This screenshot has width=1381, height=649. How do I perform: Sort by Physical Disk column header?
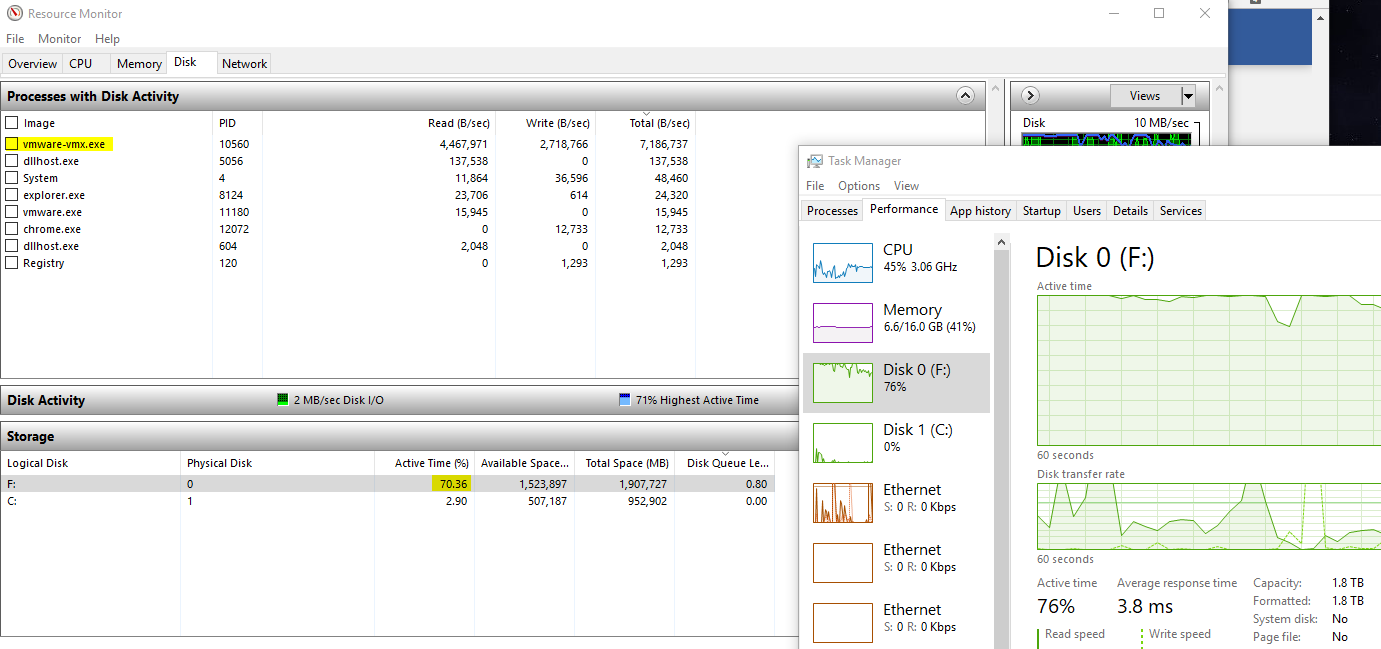[x=277, y=463]
